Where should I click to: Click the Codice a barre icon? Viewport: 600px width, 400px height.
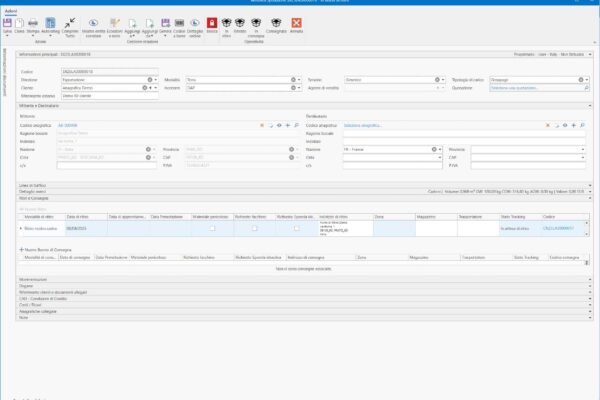pos(179,23)
